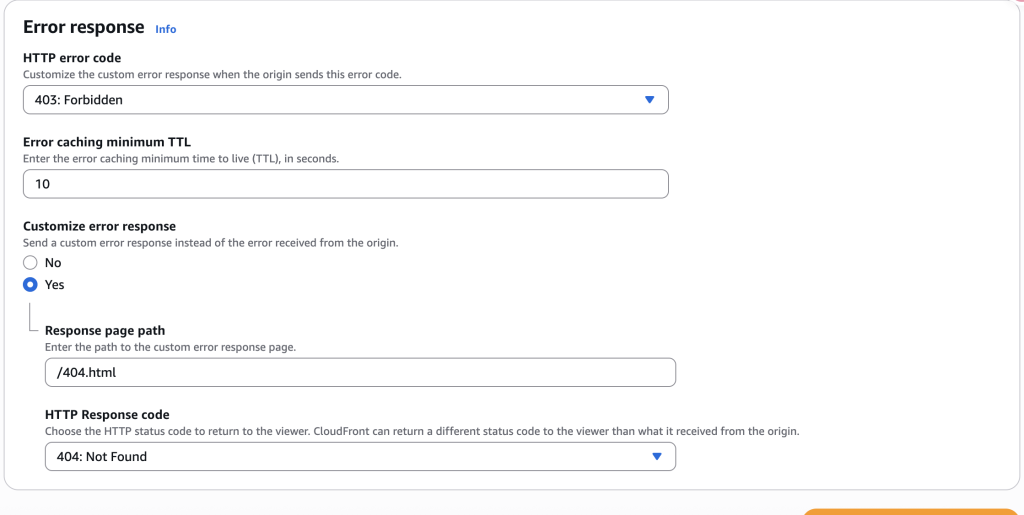Click the 'Enter the error caching minimum time' hint
Viewport: 1024px width, 515px height.
(x=181, y=159)
